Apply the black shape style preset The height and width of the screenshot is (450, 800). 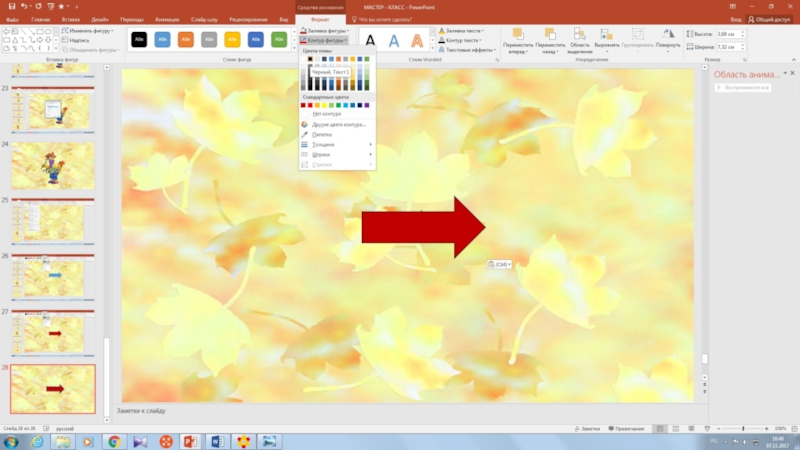(139, 39)
